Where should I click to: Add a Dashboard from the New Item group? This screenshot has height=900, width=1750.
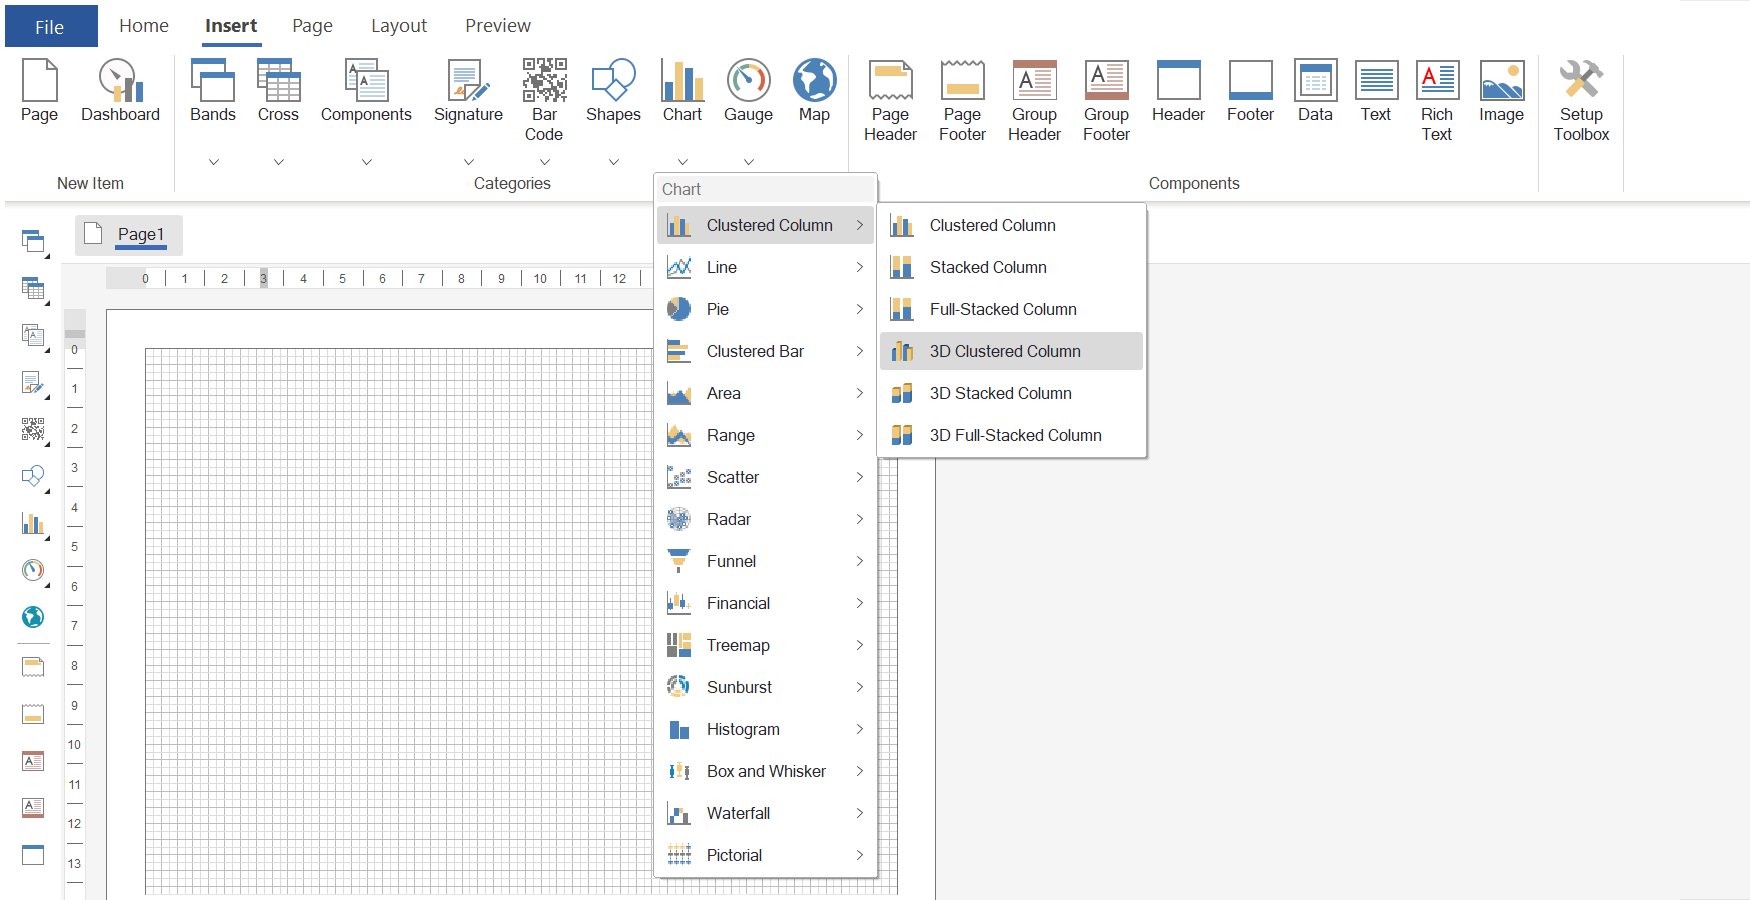pyautogui.click(x=120, y=90)
